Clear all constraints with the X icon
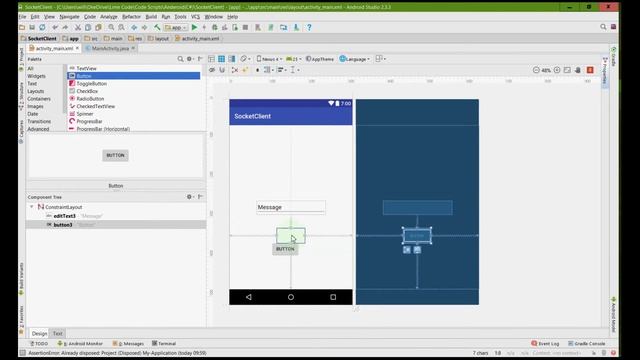640x360 pixels. tap(235, 70)
